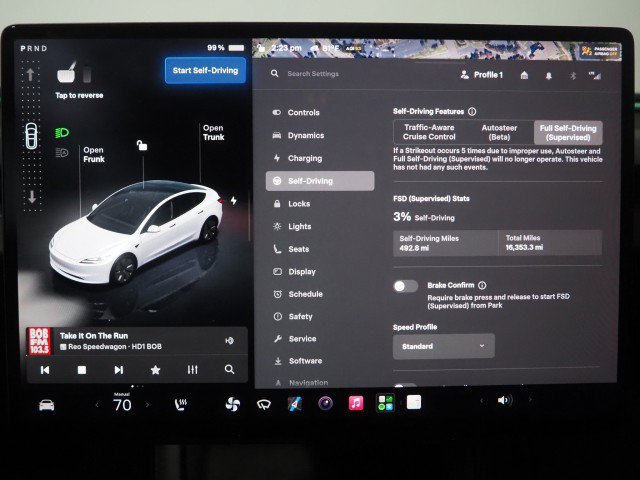Open the Schedule settings menu
Image resolution: width=640 pixels, height=480 pixels.
pyautogui.click(x=305, y=294)
